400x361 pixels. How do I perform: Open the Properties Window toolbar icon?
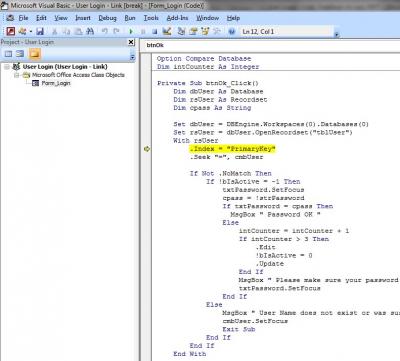click(193, 31)
